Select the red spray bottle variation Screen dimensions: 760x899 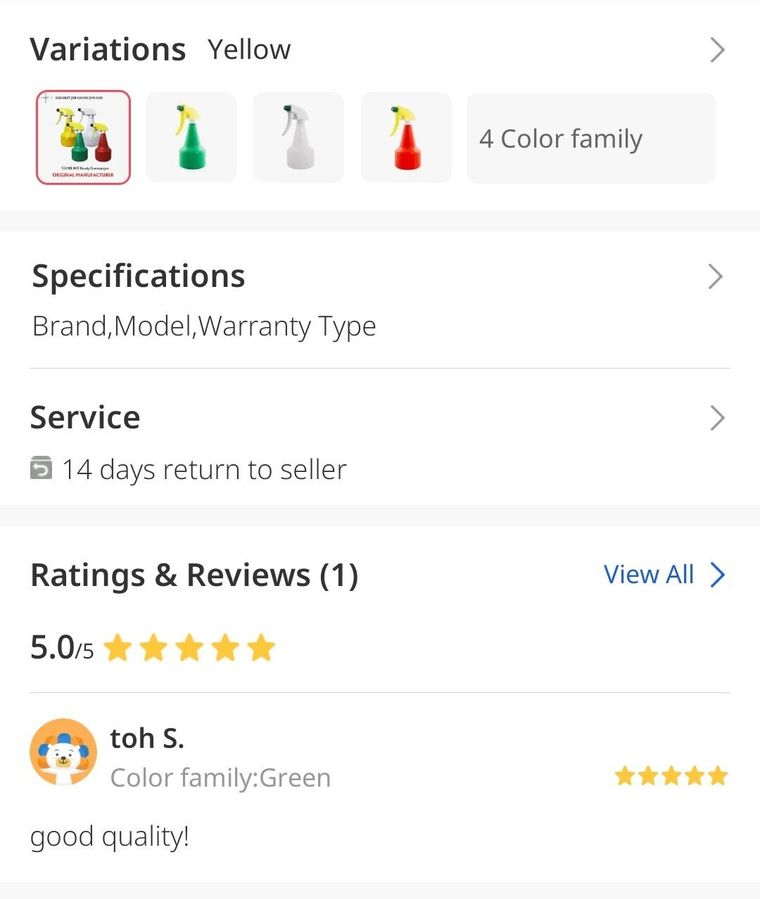[x=406, y=138]
